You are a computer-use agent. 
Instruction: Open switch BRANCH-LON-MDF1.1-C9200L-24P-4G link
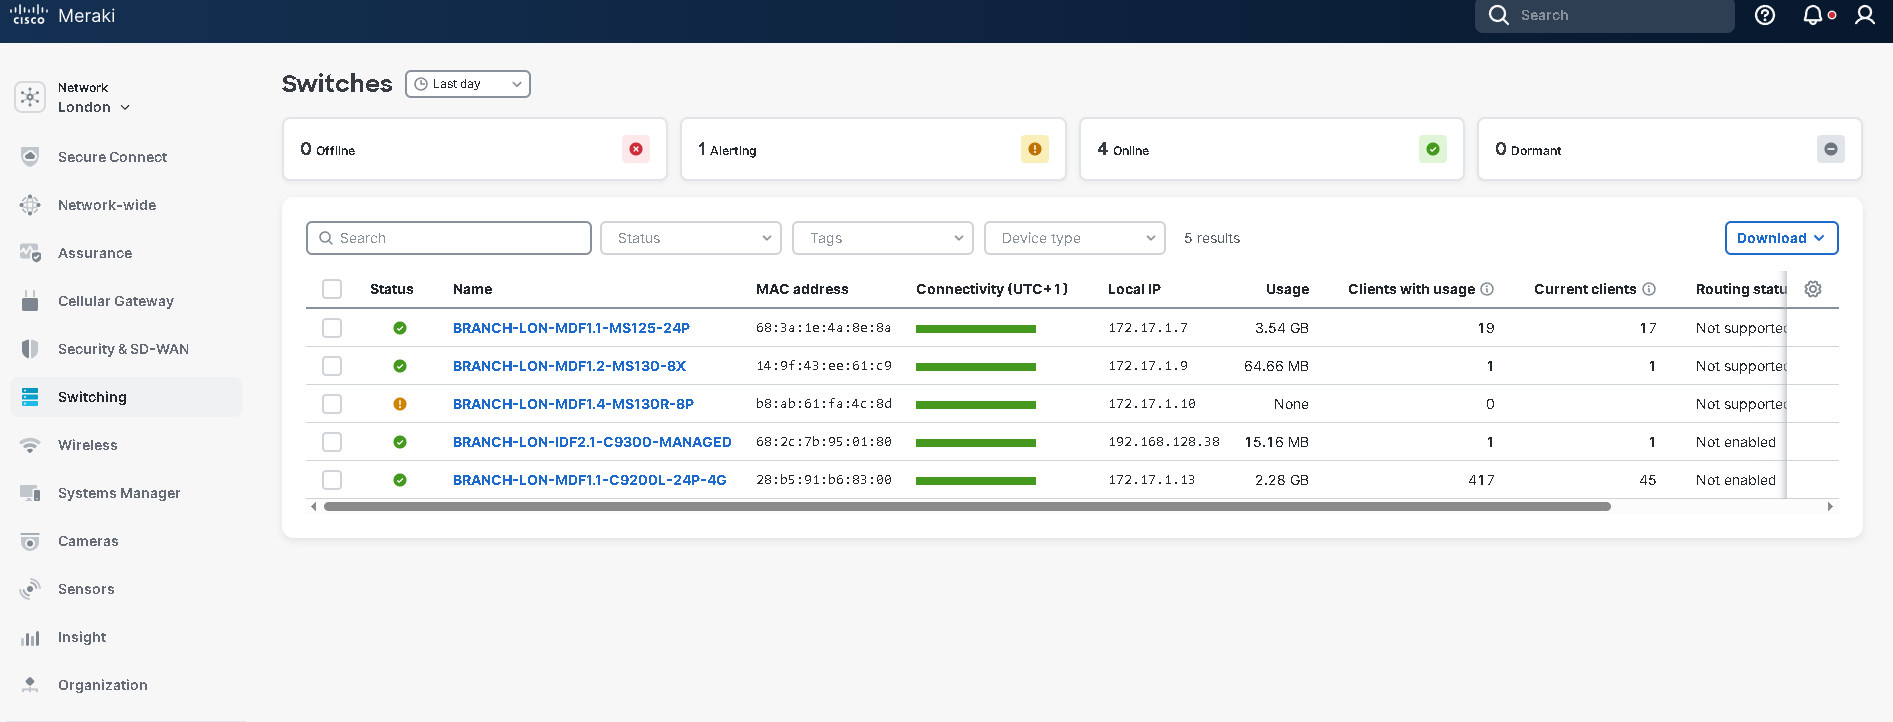[x=590, y=480]
